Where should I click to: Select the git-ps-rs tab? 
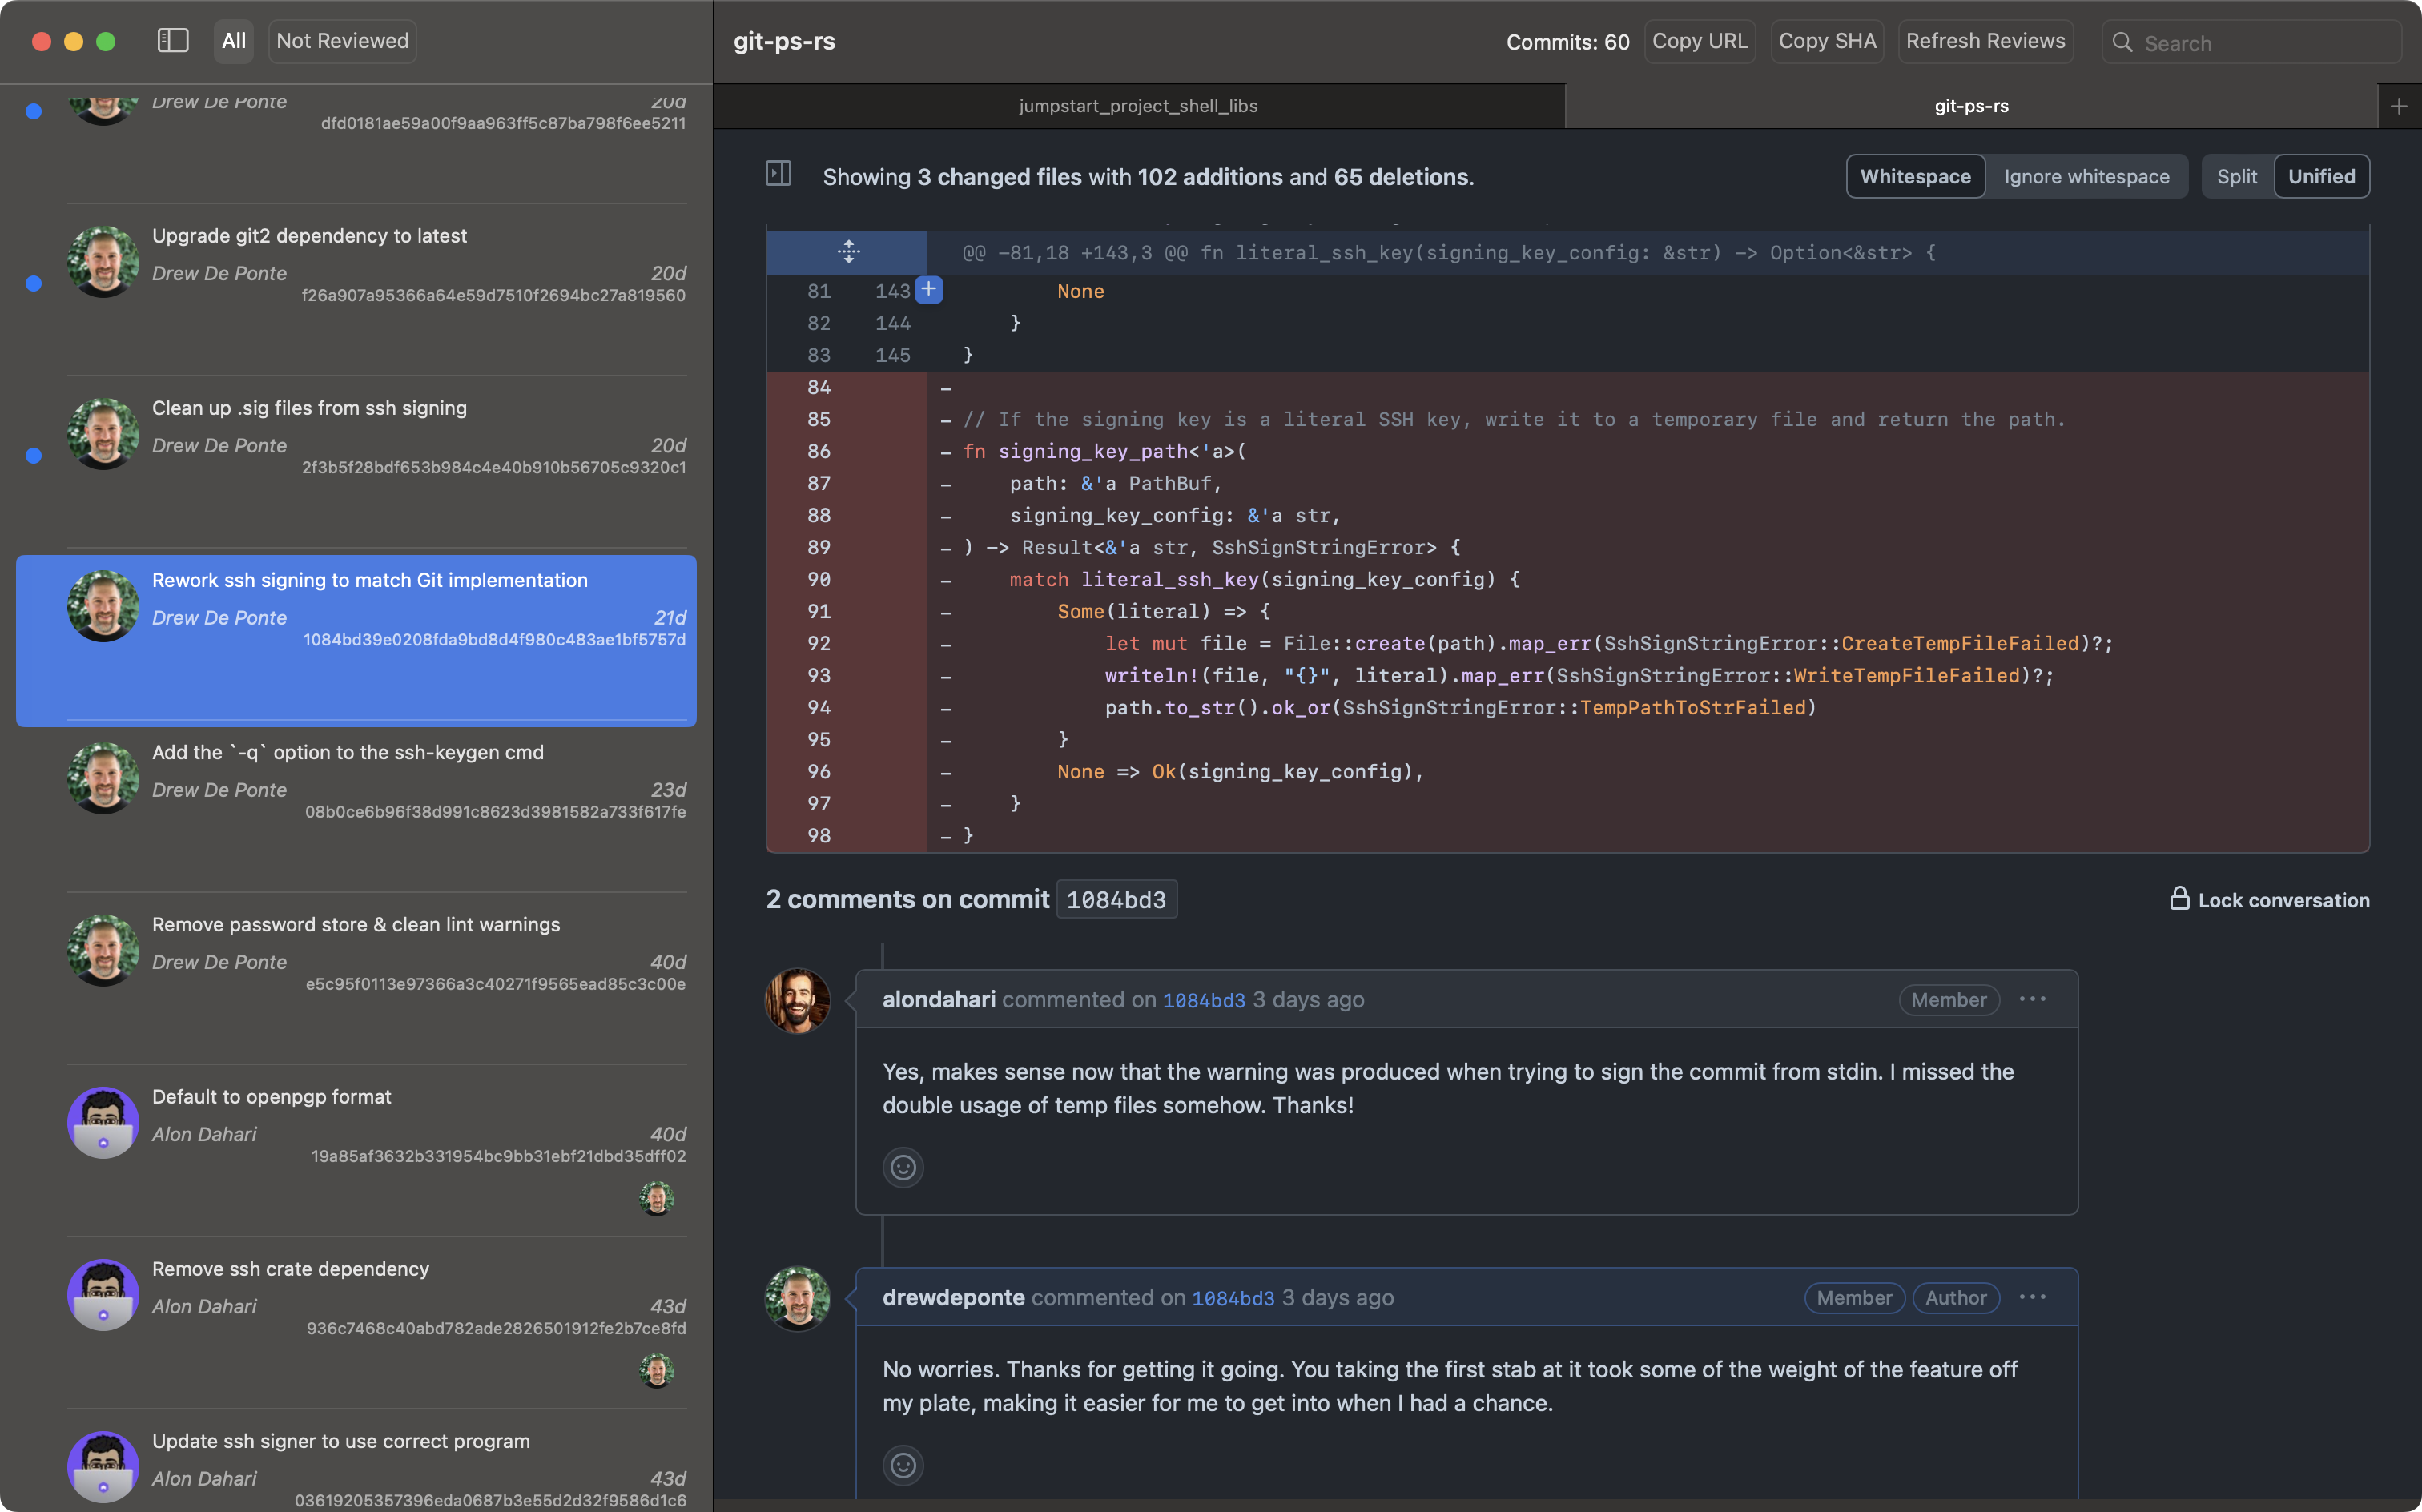1970,106
